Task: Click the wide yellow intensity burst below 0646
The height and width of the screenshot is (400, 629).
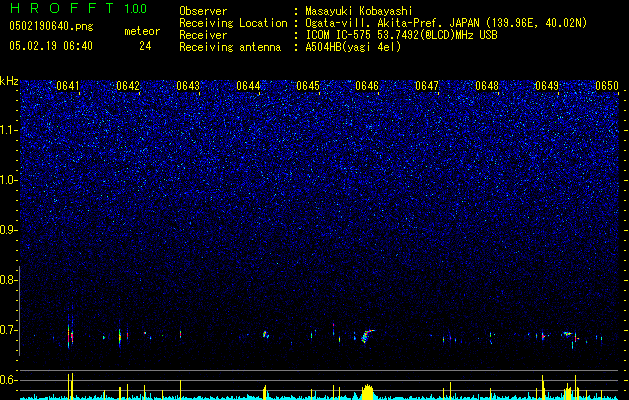Action: pyautogui.click(x=367, y=392)
